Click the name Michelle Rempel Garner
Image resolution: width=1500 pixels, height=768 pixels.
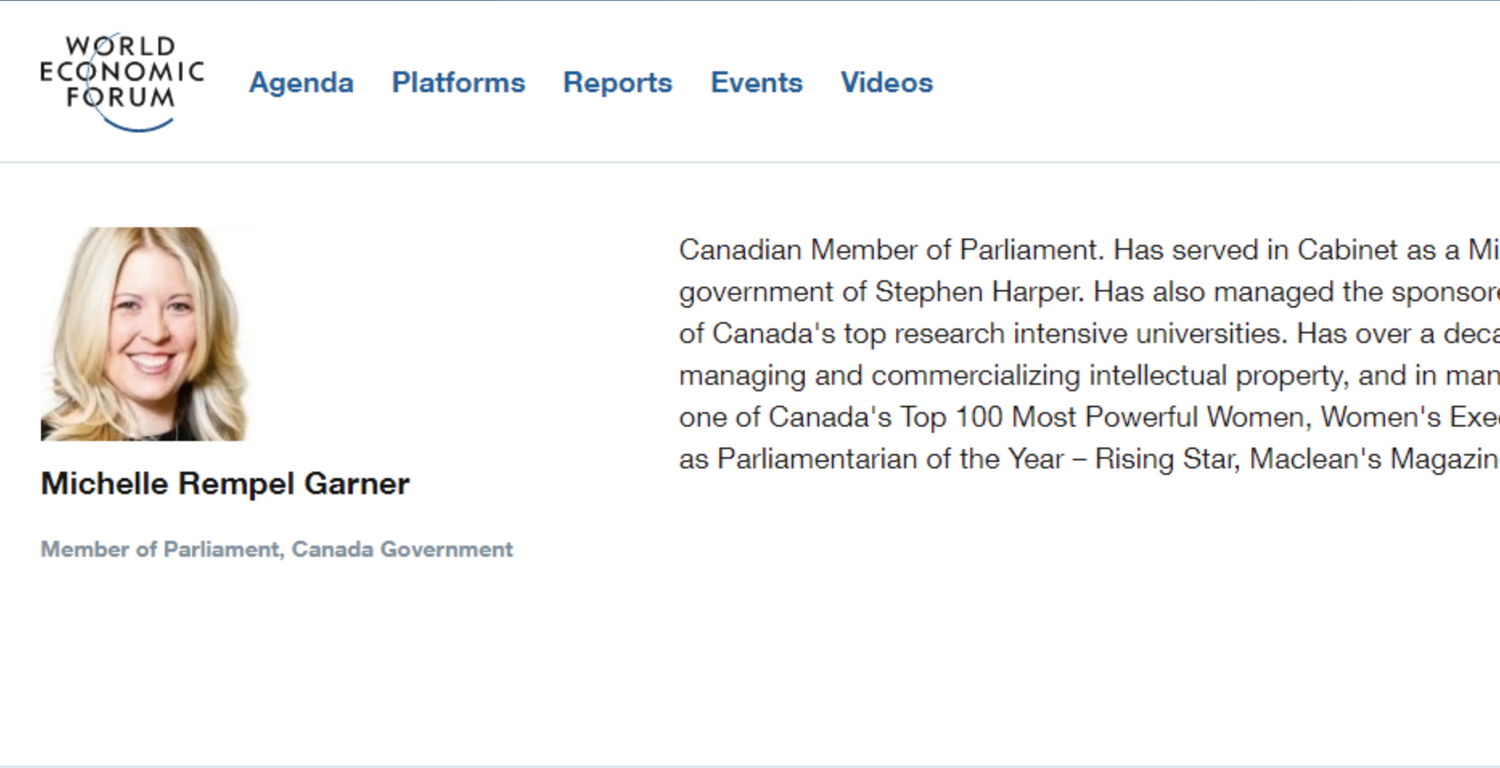tap(225, 484)
